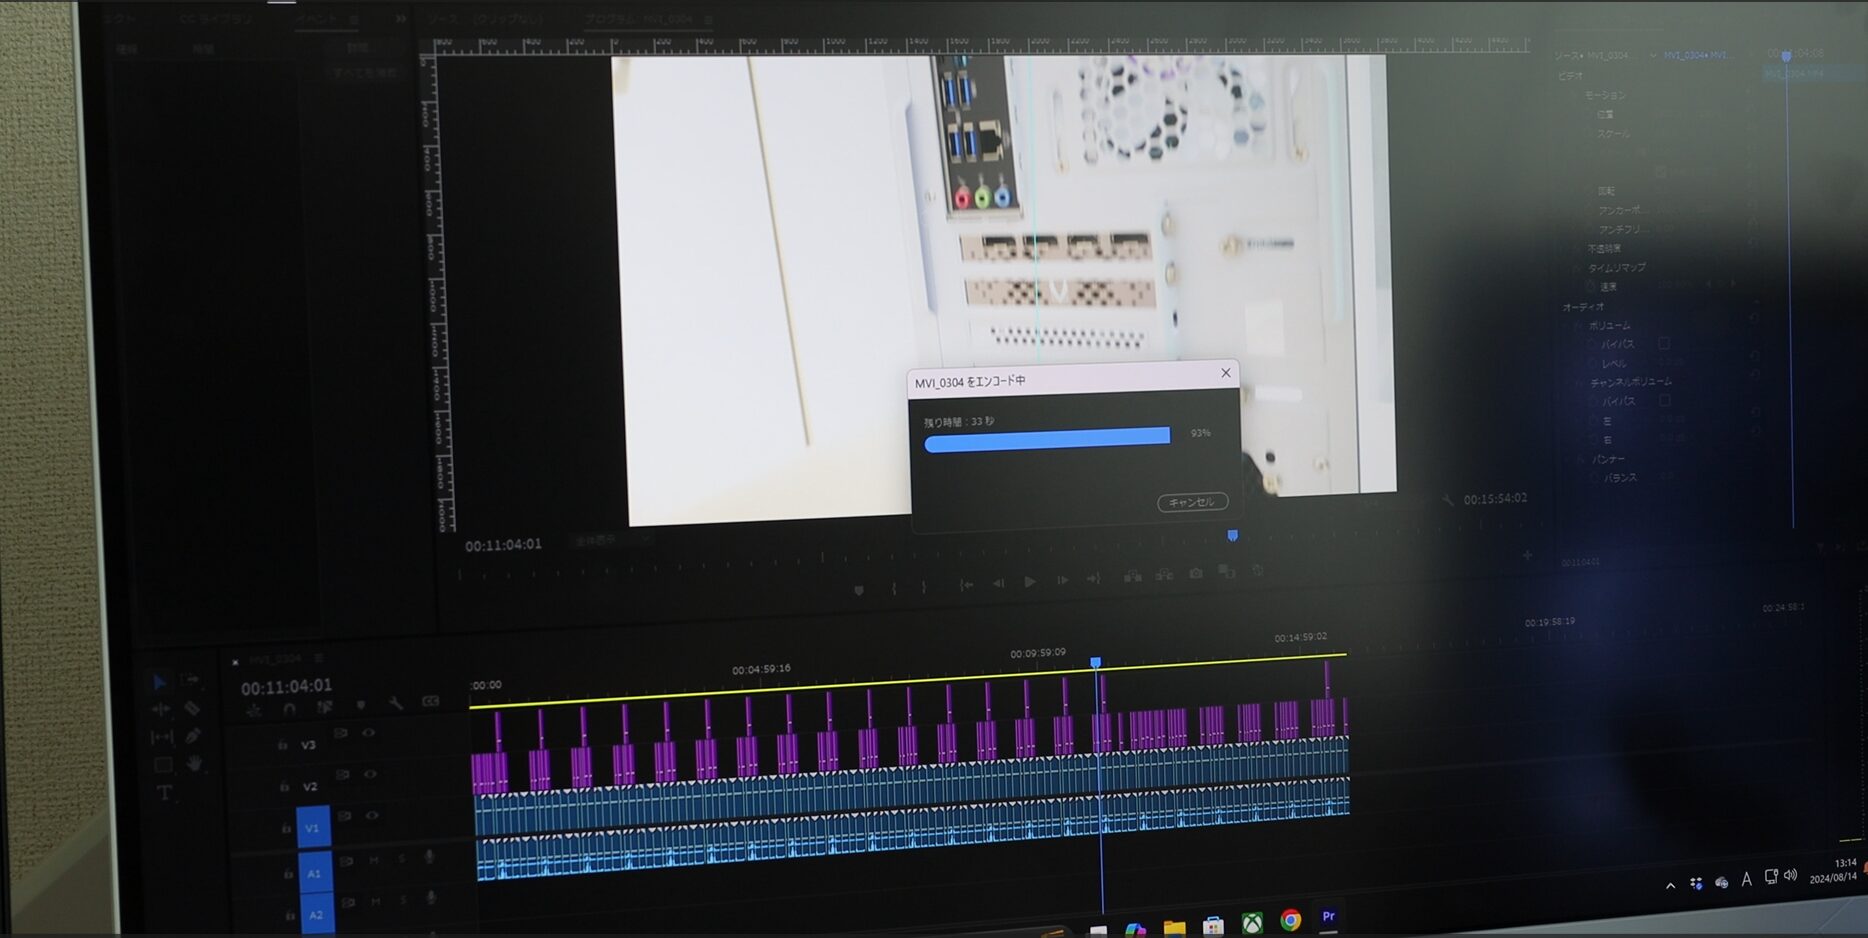Toggle A2 track targeting
Image resolution: width=1868 pixels, height=938 pixels.
316,913
